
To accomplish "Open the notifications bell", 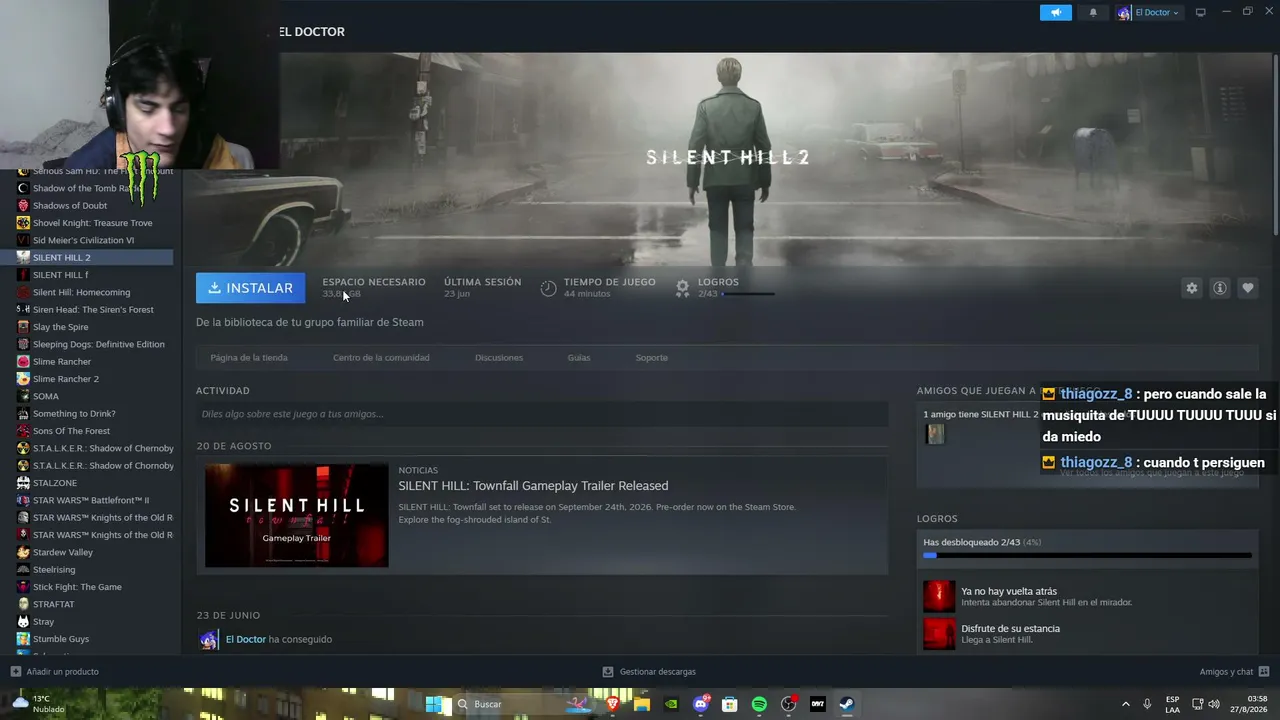I will 1093,12.
